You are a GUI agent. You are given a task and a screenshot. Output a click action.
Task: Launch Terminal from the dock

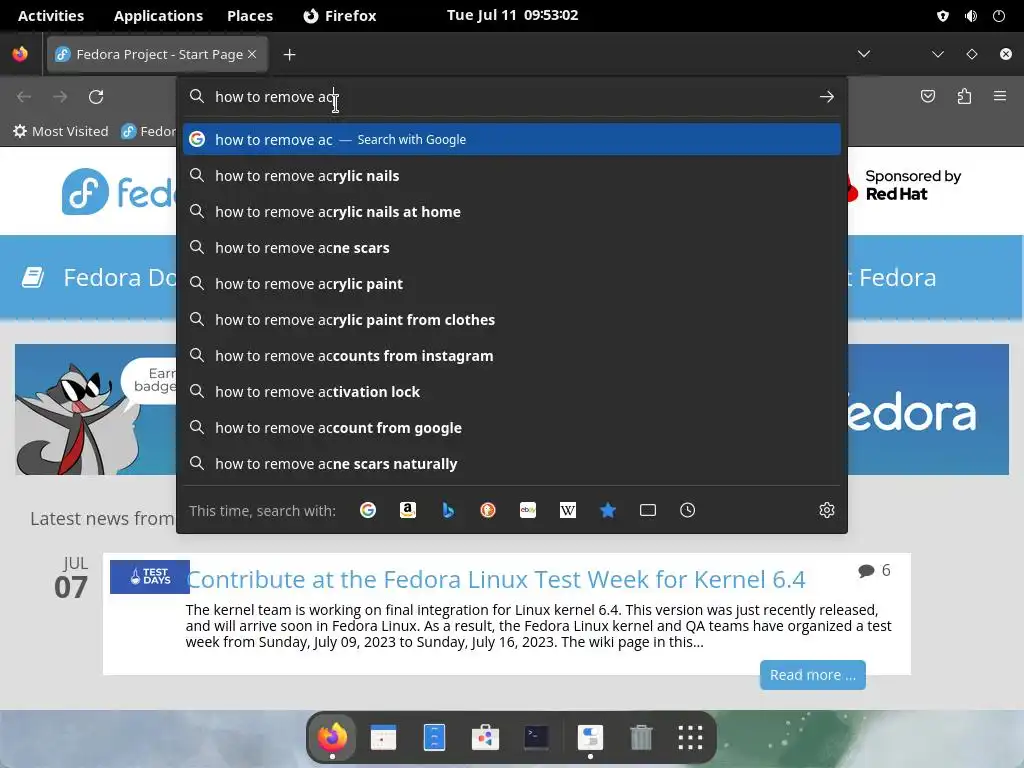coord(536,737)
